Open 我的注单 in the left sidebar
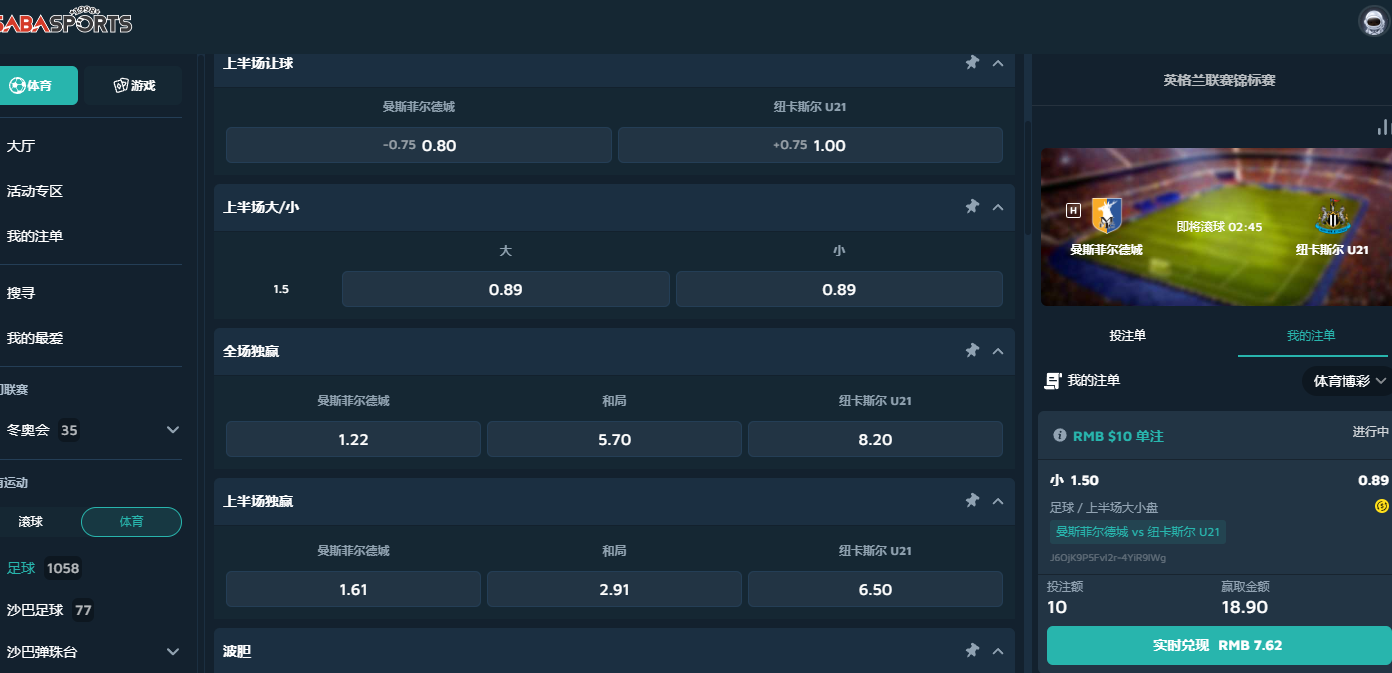This screenshot has width=1392, height=673. 35,236
